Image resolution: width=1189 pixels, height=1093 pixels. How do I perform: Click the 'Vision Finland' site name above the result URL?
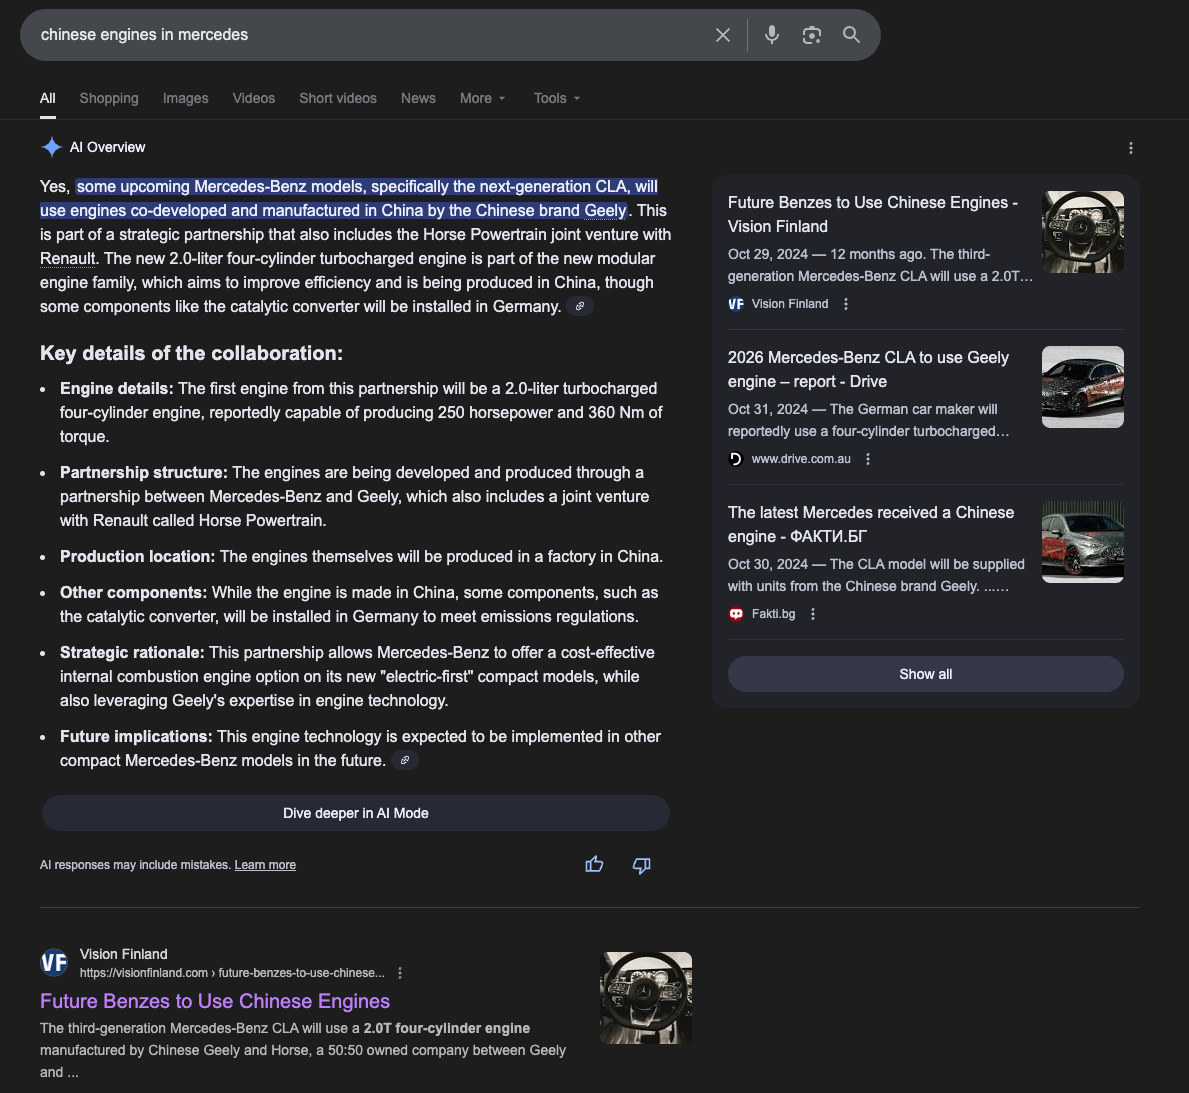124,954
